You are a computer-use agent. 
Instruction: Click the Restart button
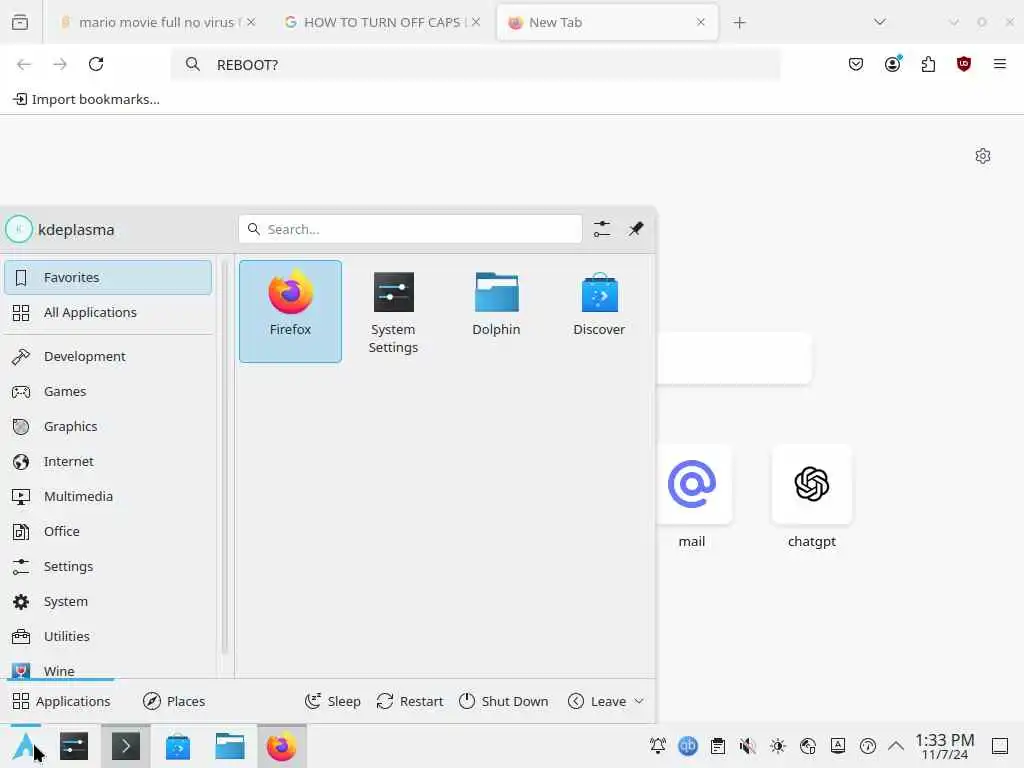(x=410, y=701)
